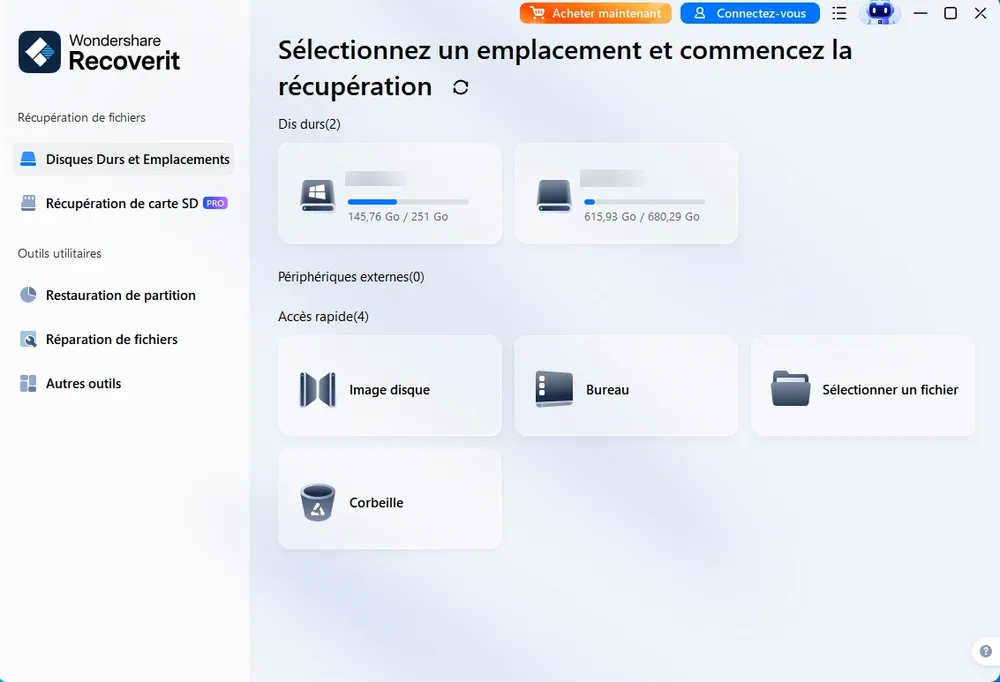Image resolution: width=1000 pixels, height=682 pixels.
Task: Minimize the Recoverit window
Action: tap(920, 13)
